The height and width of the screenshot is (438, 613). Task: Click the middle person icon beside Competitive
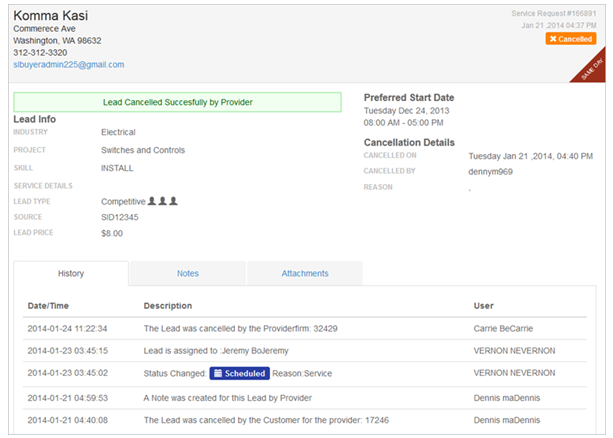point(162,201)
